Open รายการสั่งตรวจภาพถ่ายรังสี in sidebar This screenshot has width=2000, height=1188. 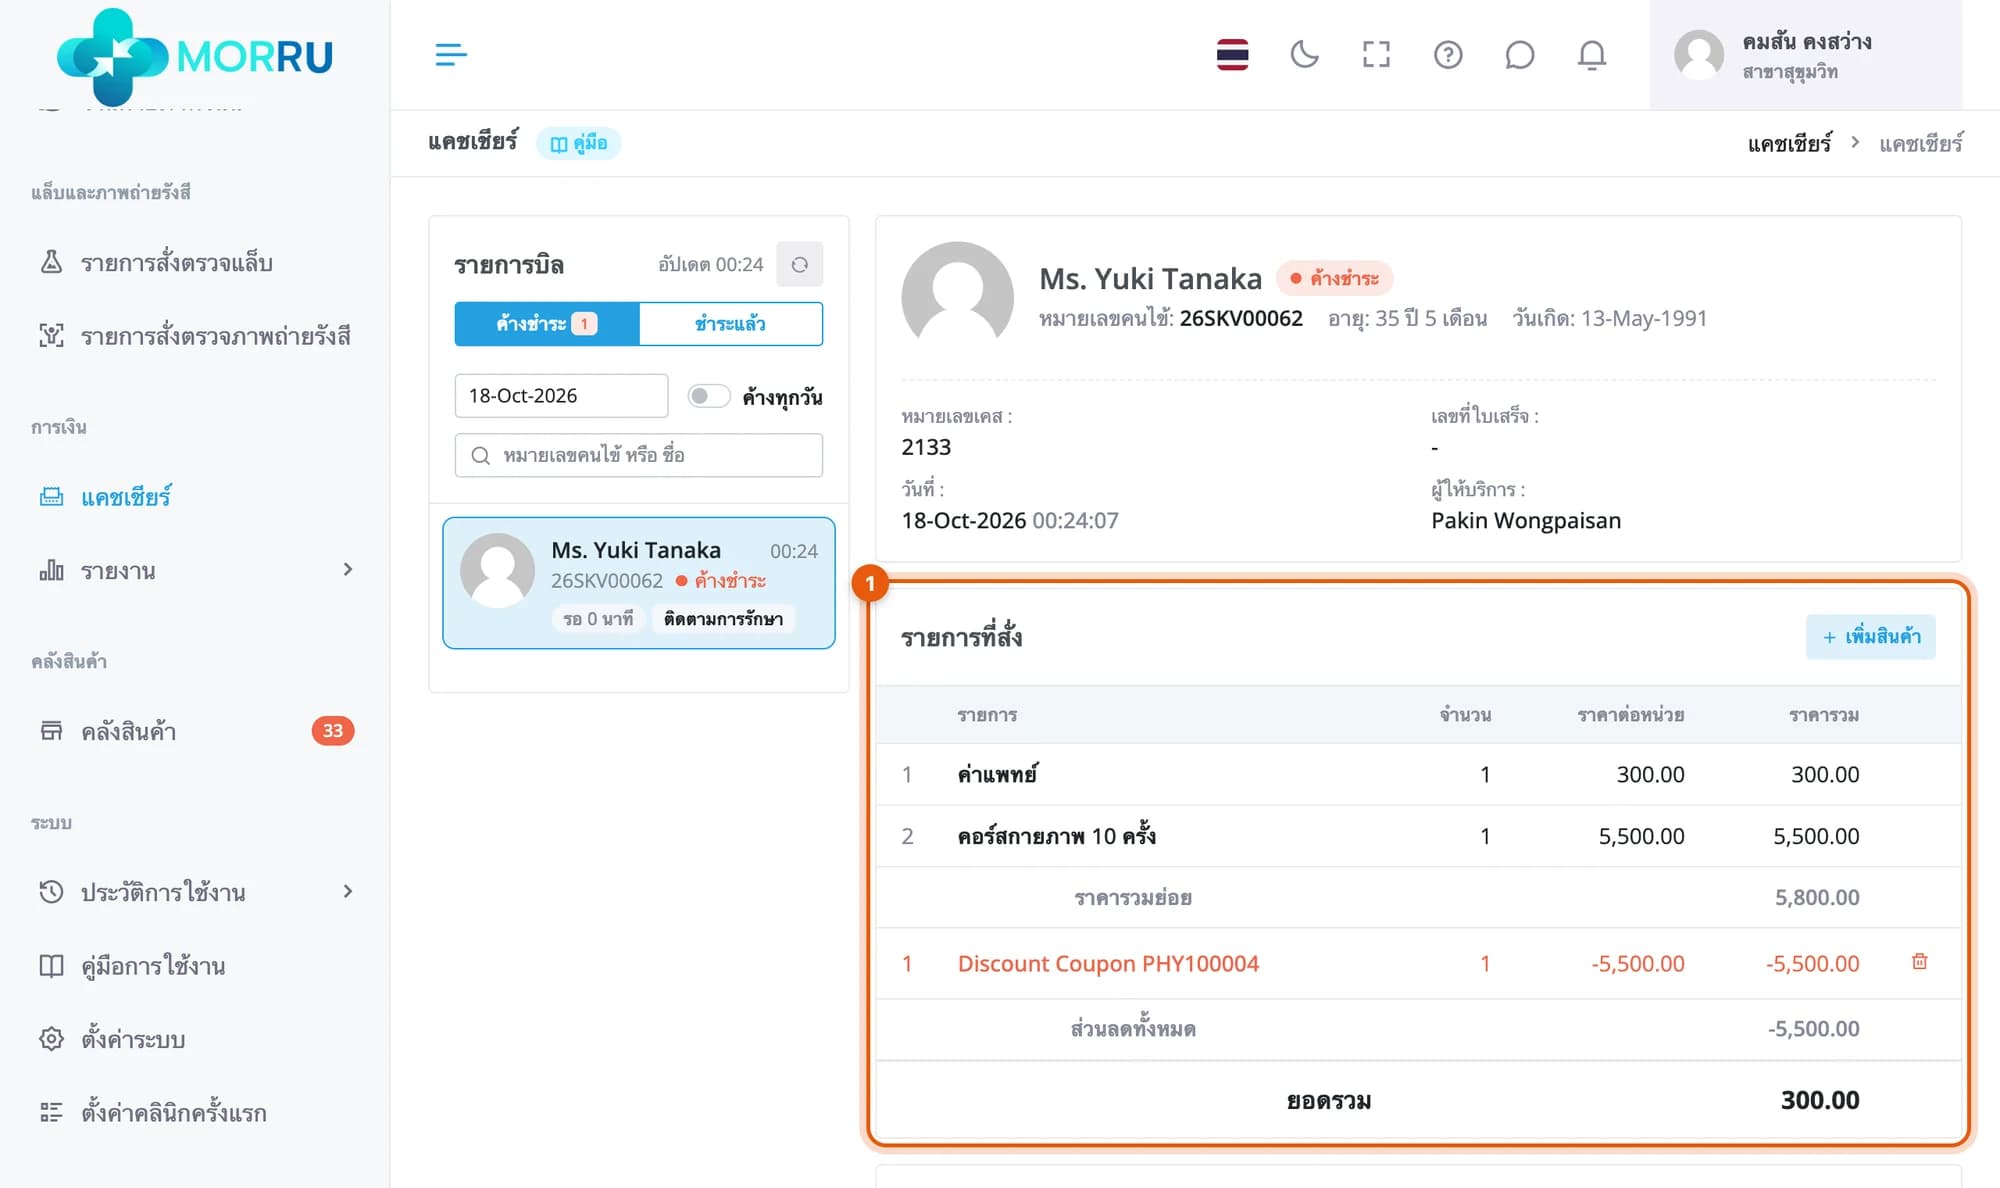[196, 336]
